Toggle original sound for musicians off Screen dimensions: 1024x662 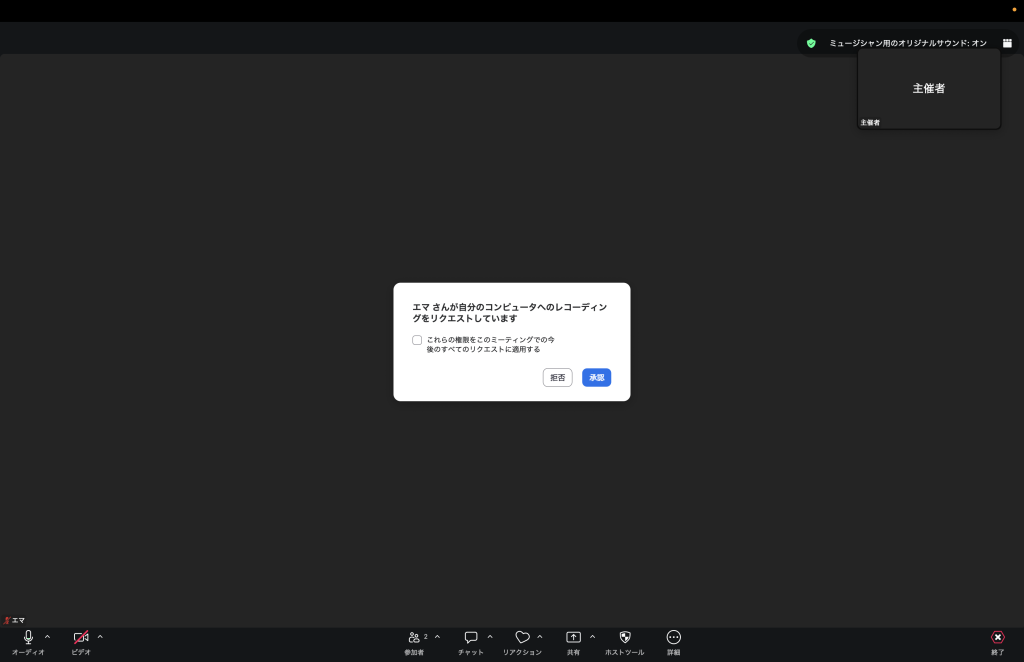(907, 43)
